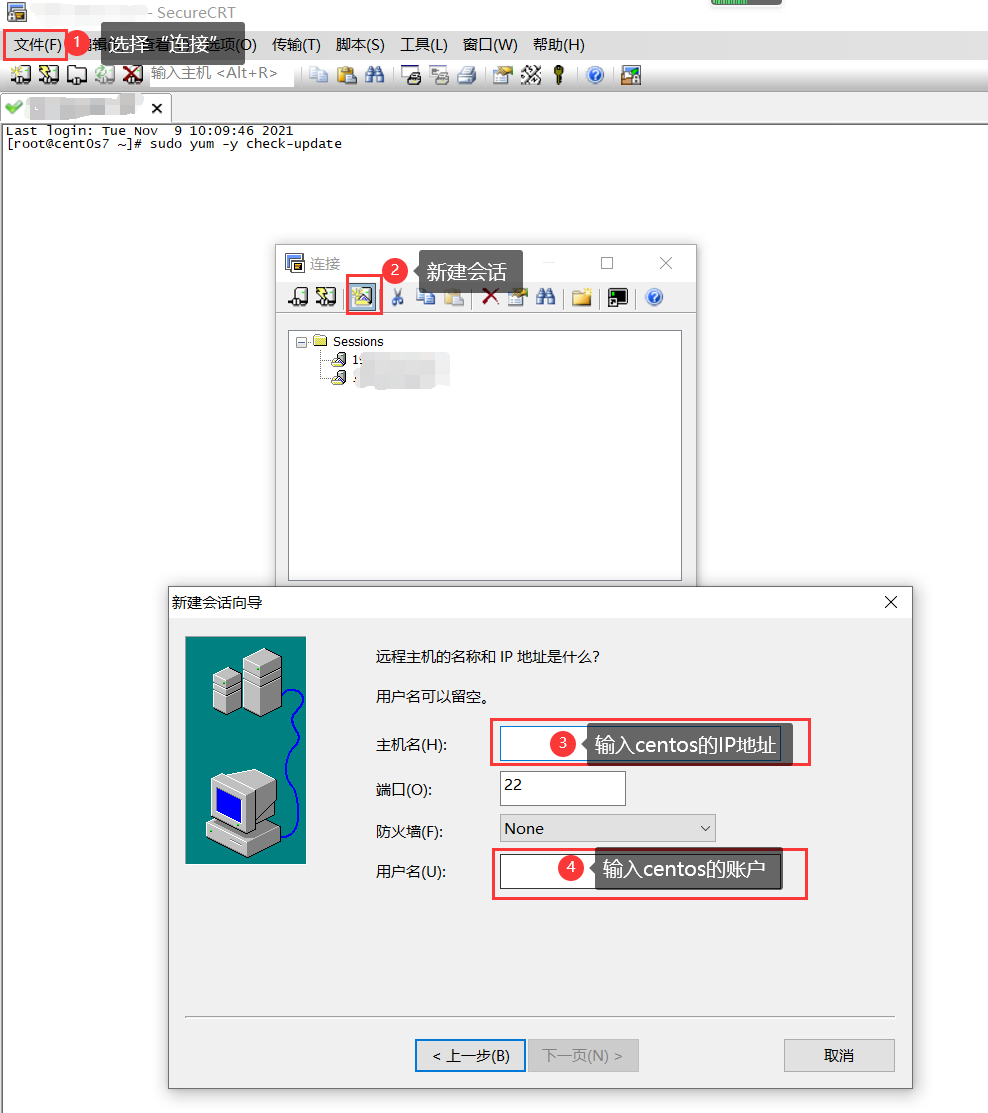Viewport: 988px width, 1113px height.
Task: Click the Public Key icon in toolbar
Action: coord(559,75)
